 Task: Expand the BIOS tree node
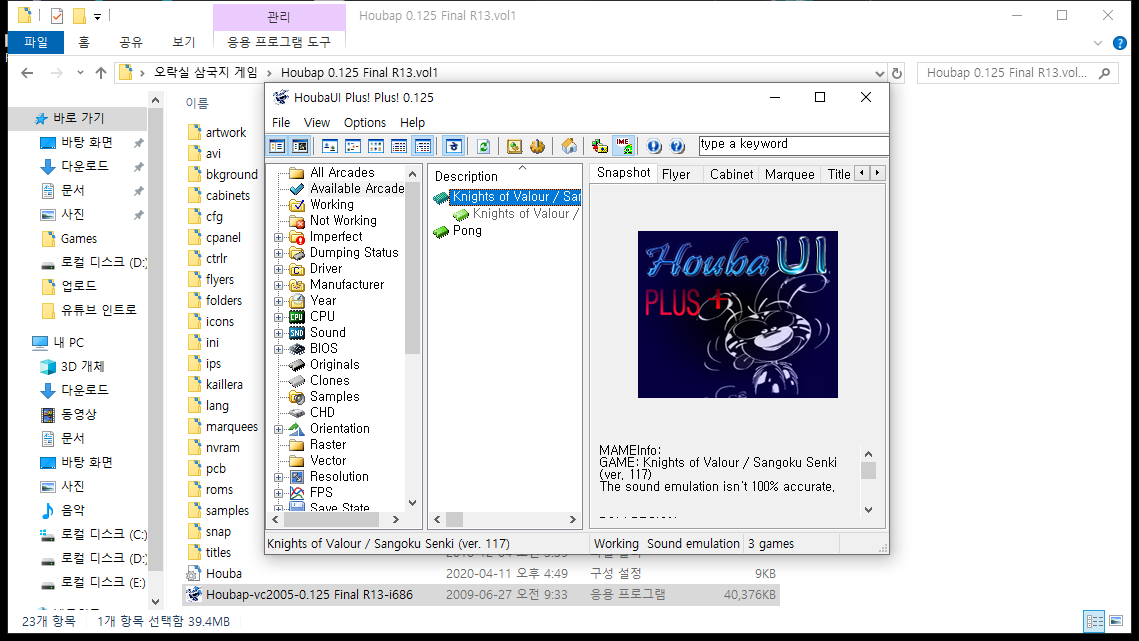pos(278,349)
